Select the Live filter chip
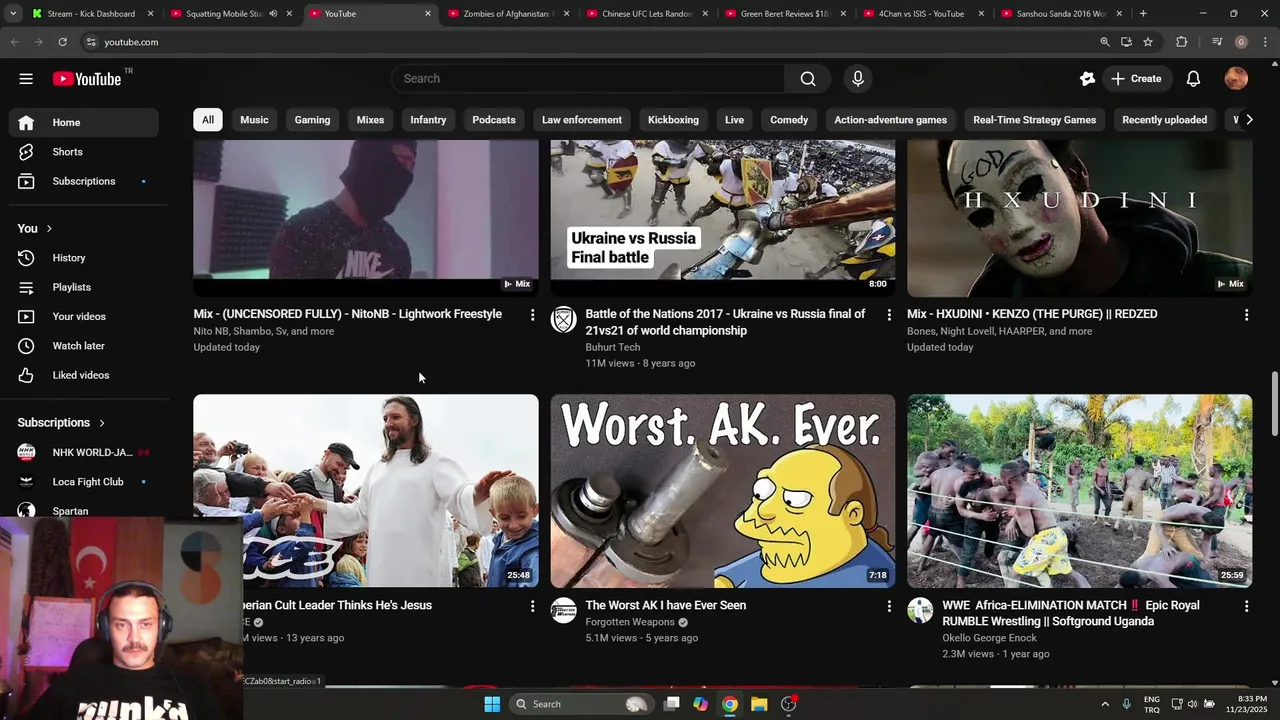Viewport: 1280px width, 720px height. tap(734, 120)
